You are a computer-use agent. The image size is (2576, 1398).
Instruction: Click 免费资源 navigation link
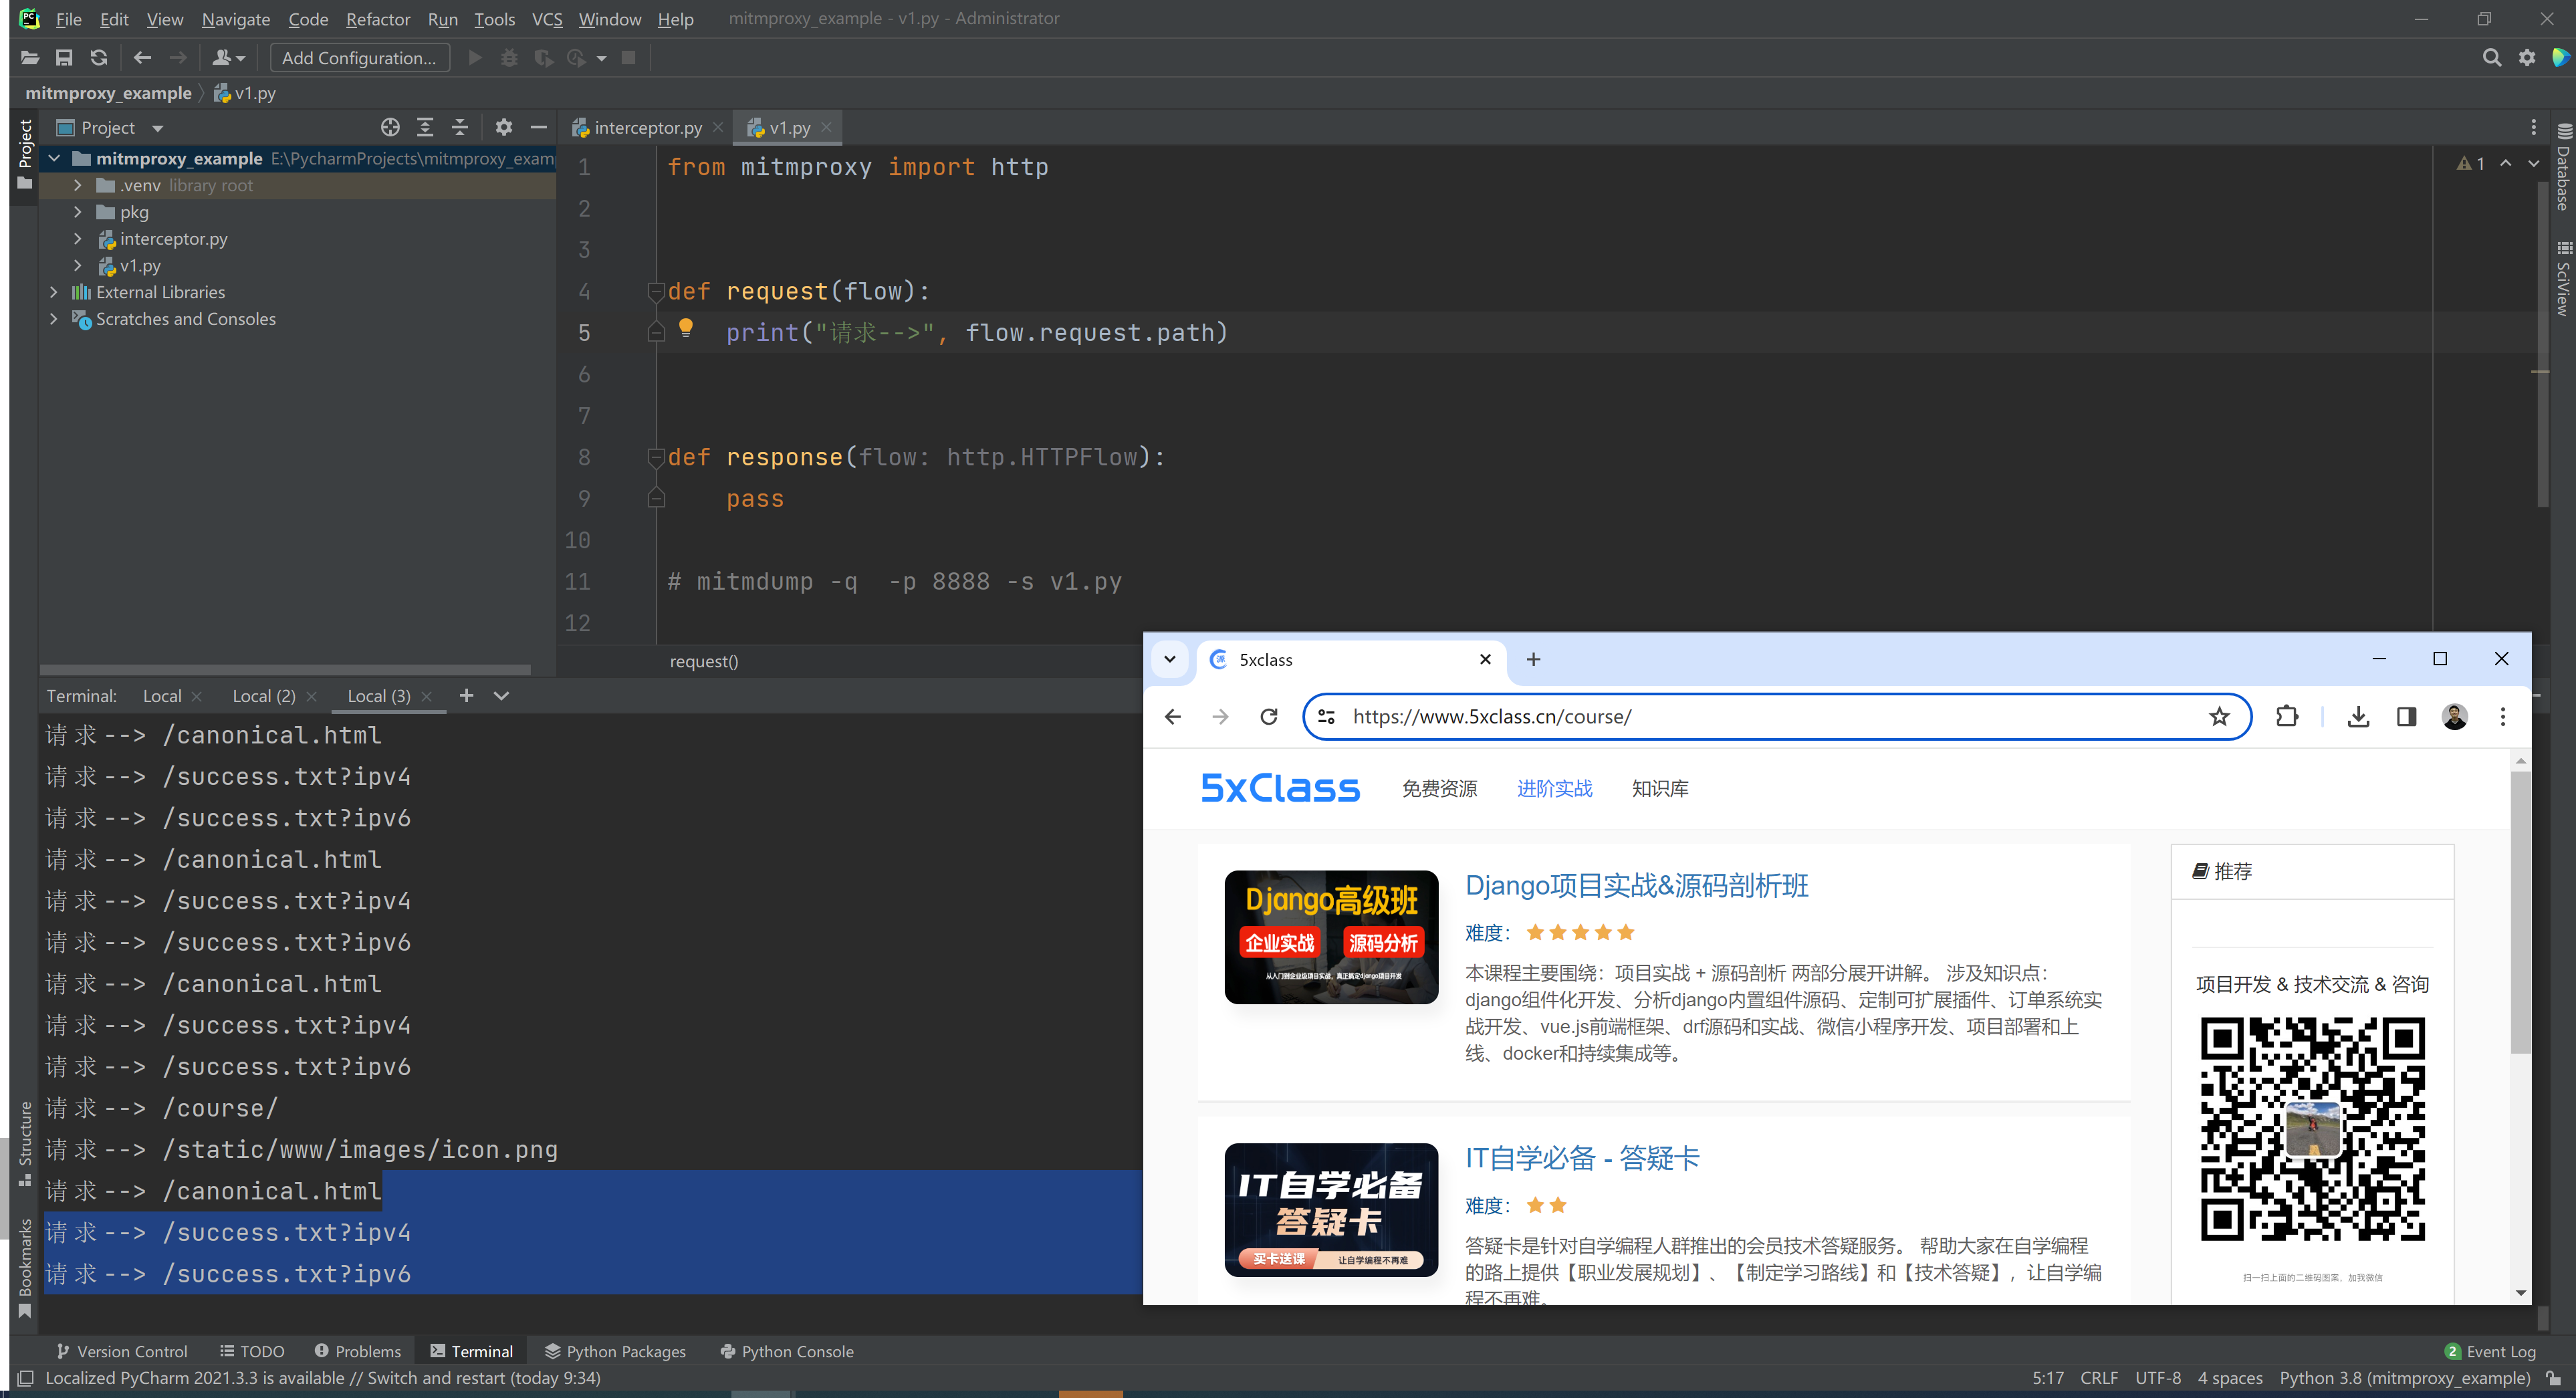(x=1439, y=788)
